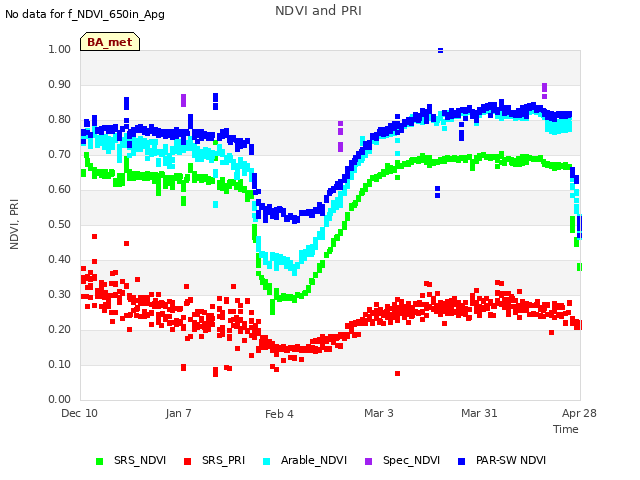Viewport: 640px width, 480px height.
Task: Click the 0.10 y-axis tick label
Action: point(60,364)
